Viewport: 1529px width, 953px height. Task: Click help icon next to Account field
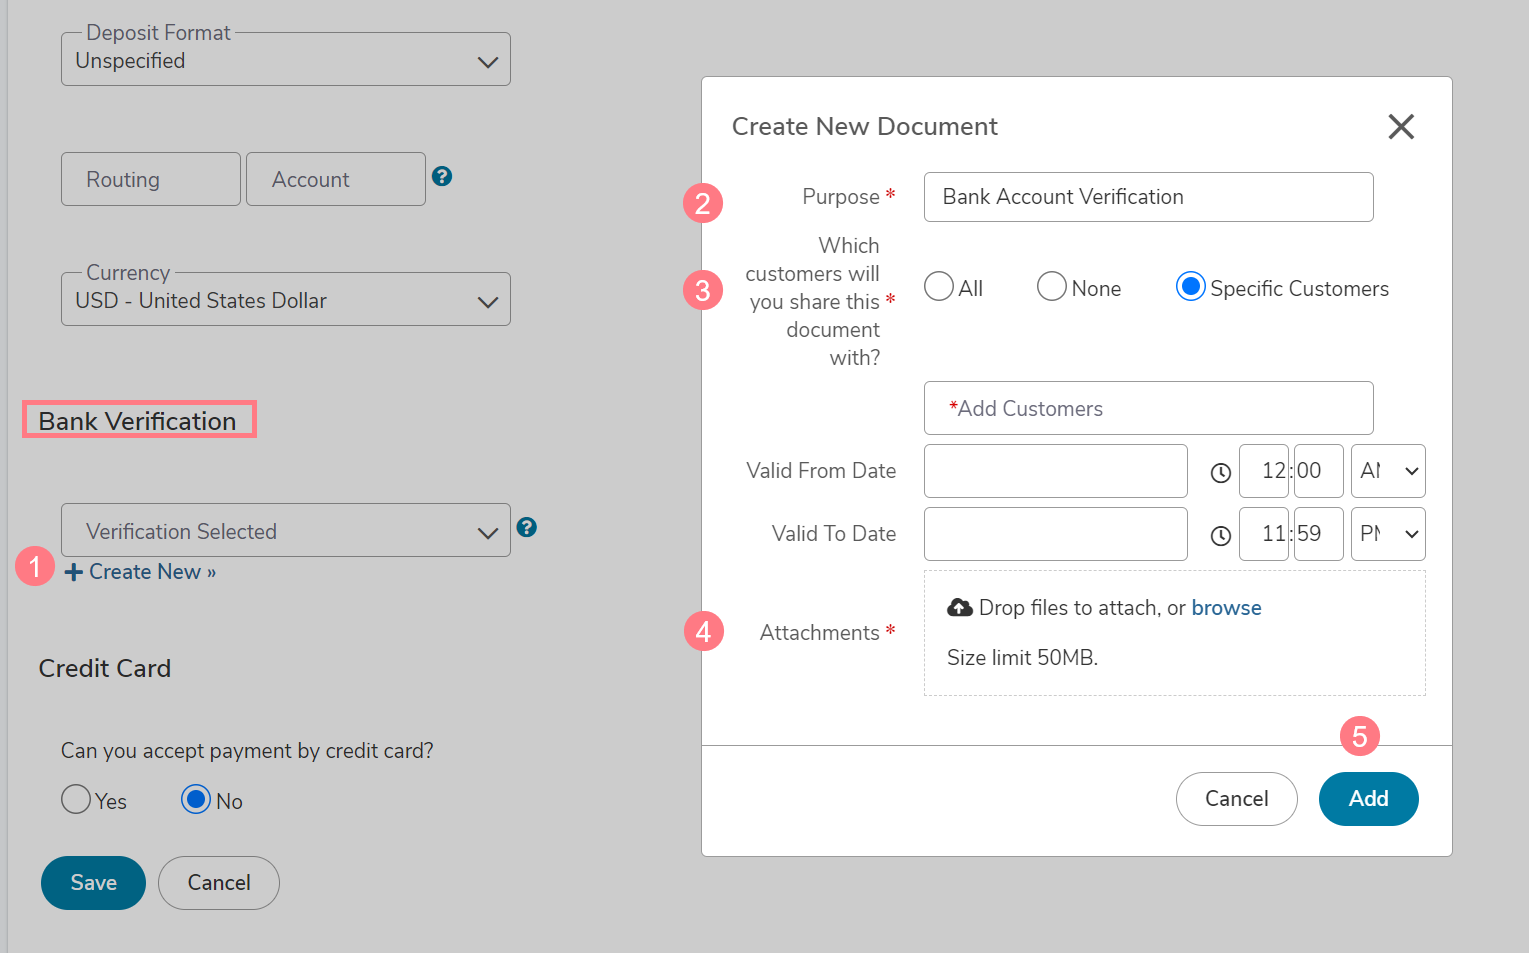pos(442,177)
